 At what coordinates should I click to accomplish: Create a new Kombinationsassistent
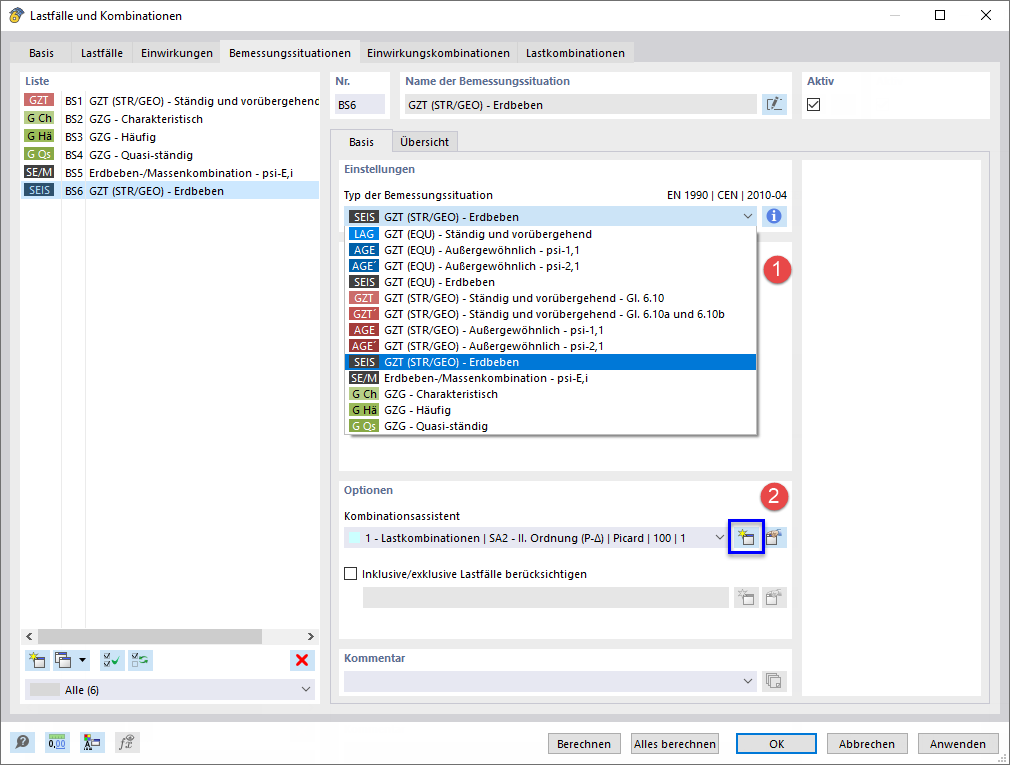coord(746,537)
